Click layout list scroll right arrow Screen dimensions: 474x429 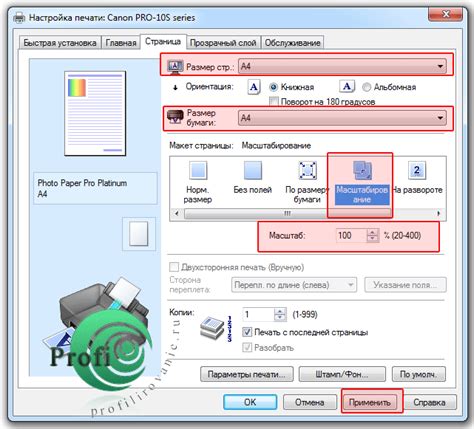439,213
